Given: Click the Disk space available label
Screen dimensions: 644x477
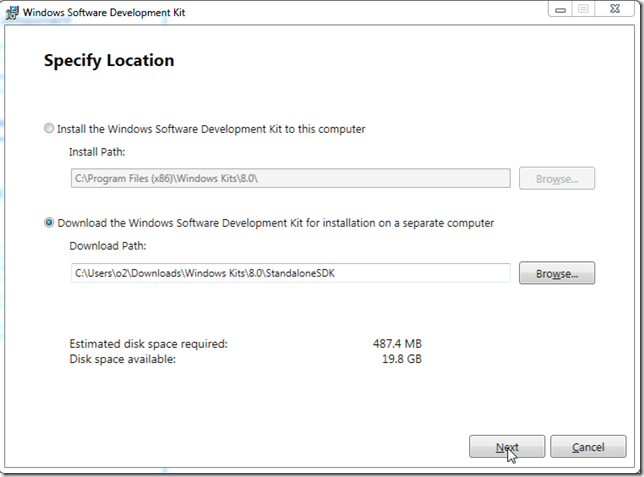Looking at the screenshot, I should [122, 359].
